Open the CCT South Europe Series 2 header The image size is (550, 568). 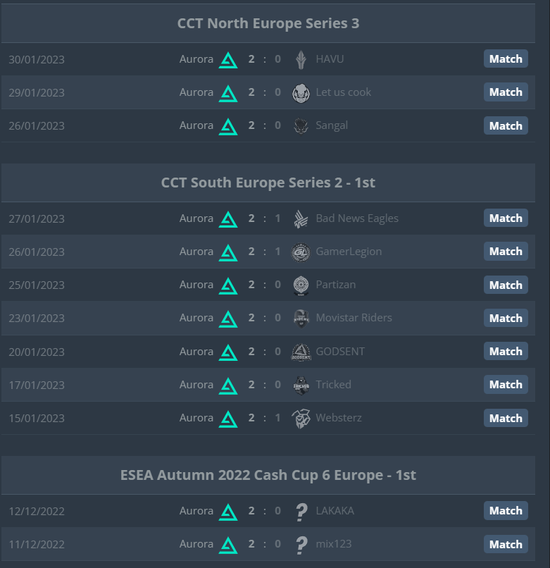pyautogui.click(x=268, y=183)
